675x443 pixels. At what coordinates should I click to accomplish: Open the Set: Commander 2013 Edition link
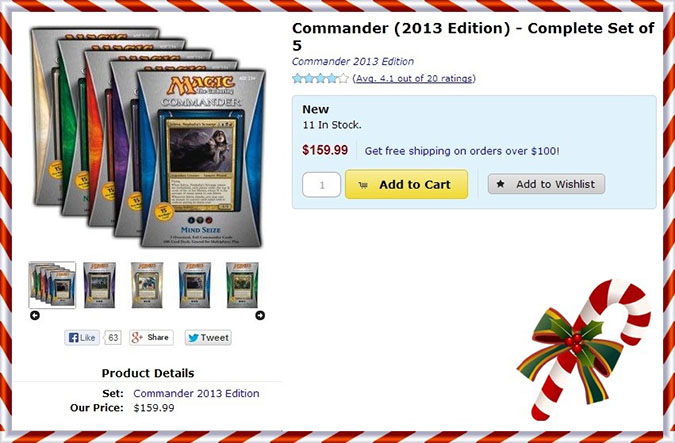196,393
